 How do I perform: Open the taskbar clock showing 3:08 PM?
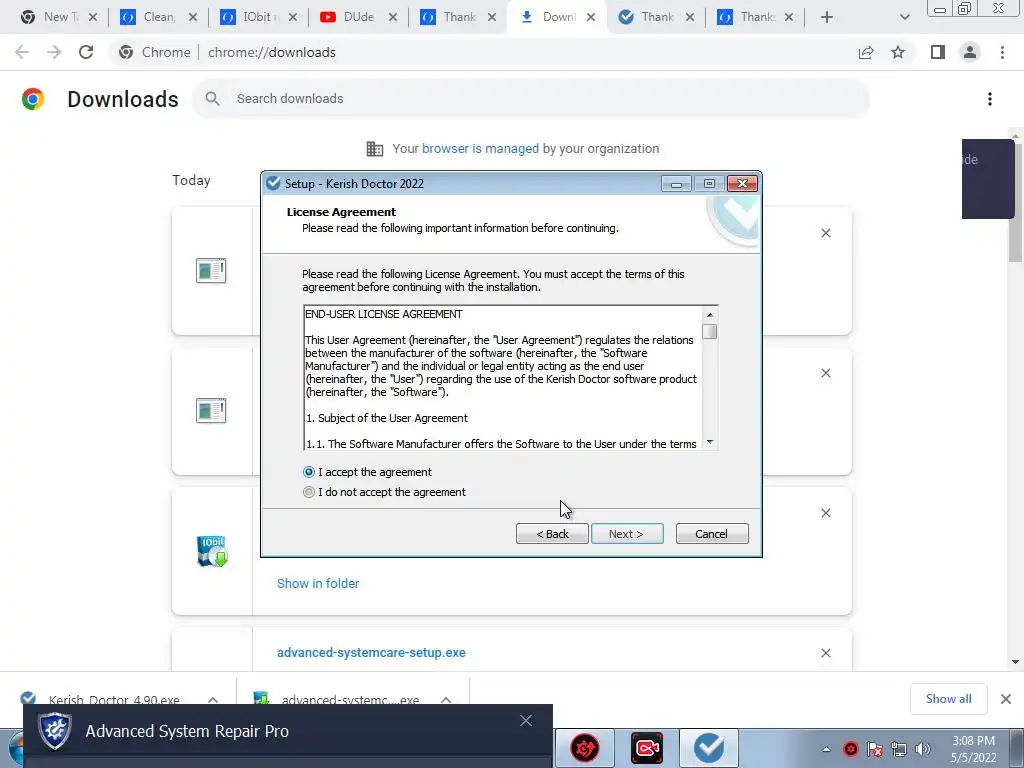pyautogui.click(x=973, y=749)
